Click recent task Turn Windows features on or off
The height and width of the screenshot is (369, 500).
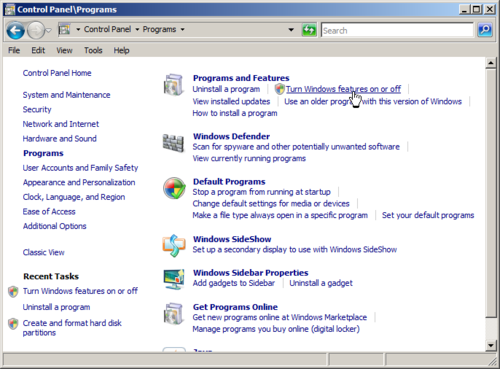point(80,291)
